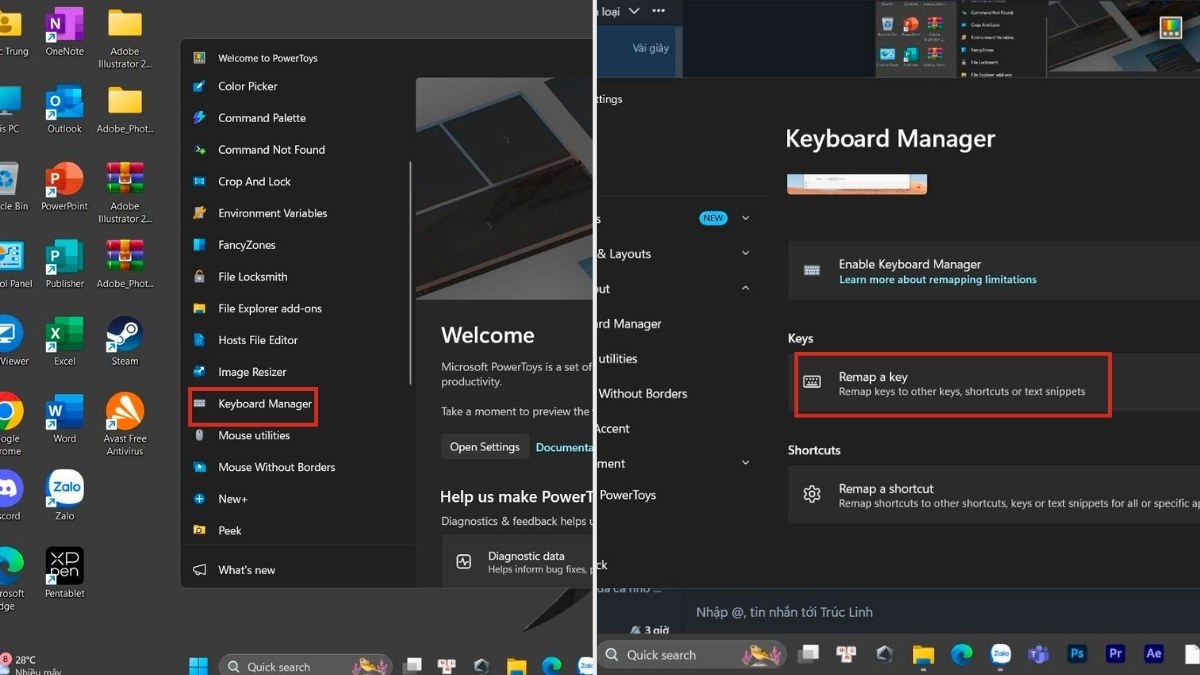Open the What's new entry
The height and width of the screenshot is (675, 1200).
click(246, 570)
